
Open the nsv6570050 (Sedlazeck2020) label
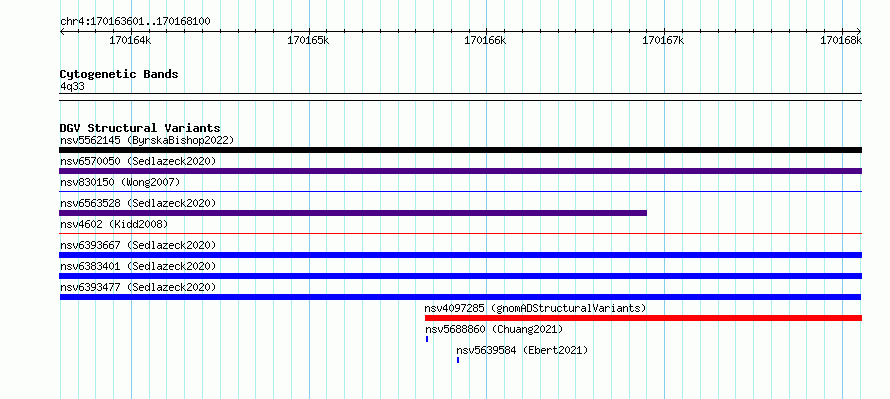[138, 161]
